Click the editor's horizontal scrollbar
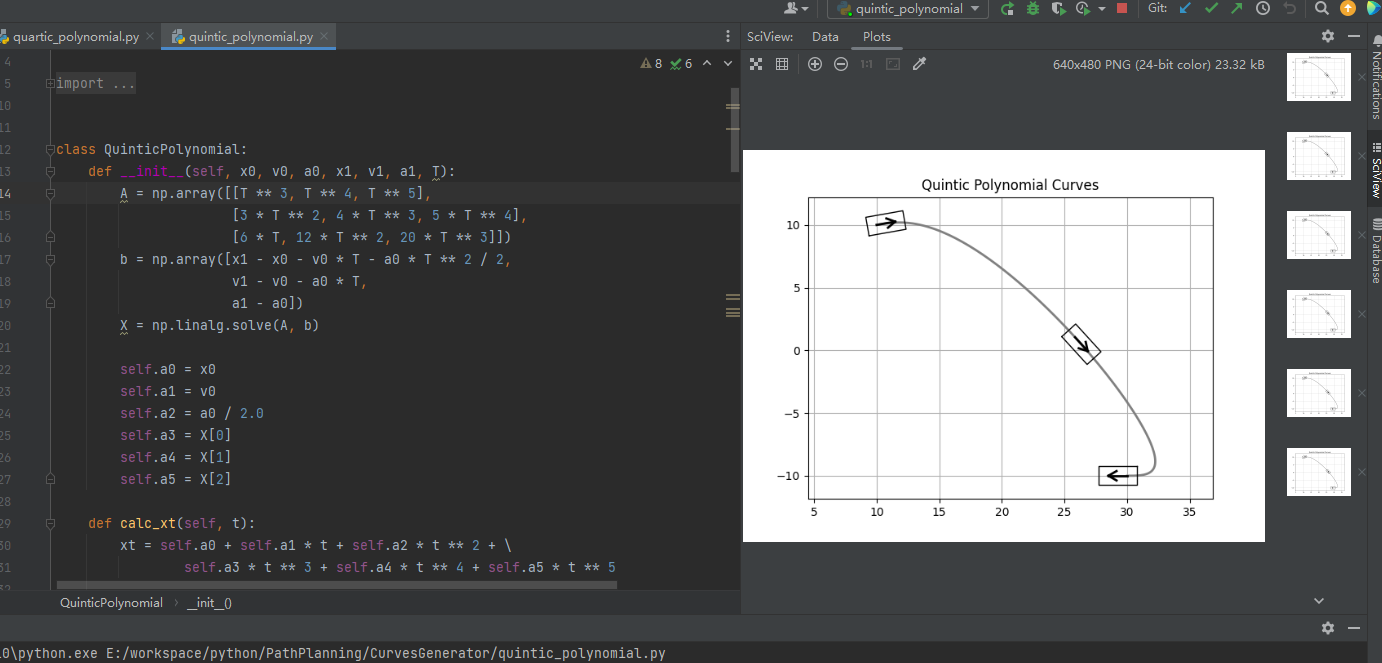This screenshot has width=1382, height=663. pyautogui.click(x=336, y=584)
